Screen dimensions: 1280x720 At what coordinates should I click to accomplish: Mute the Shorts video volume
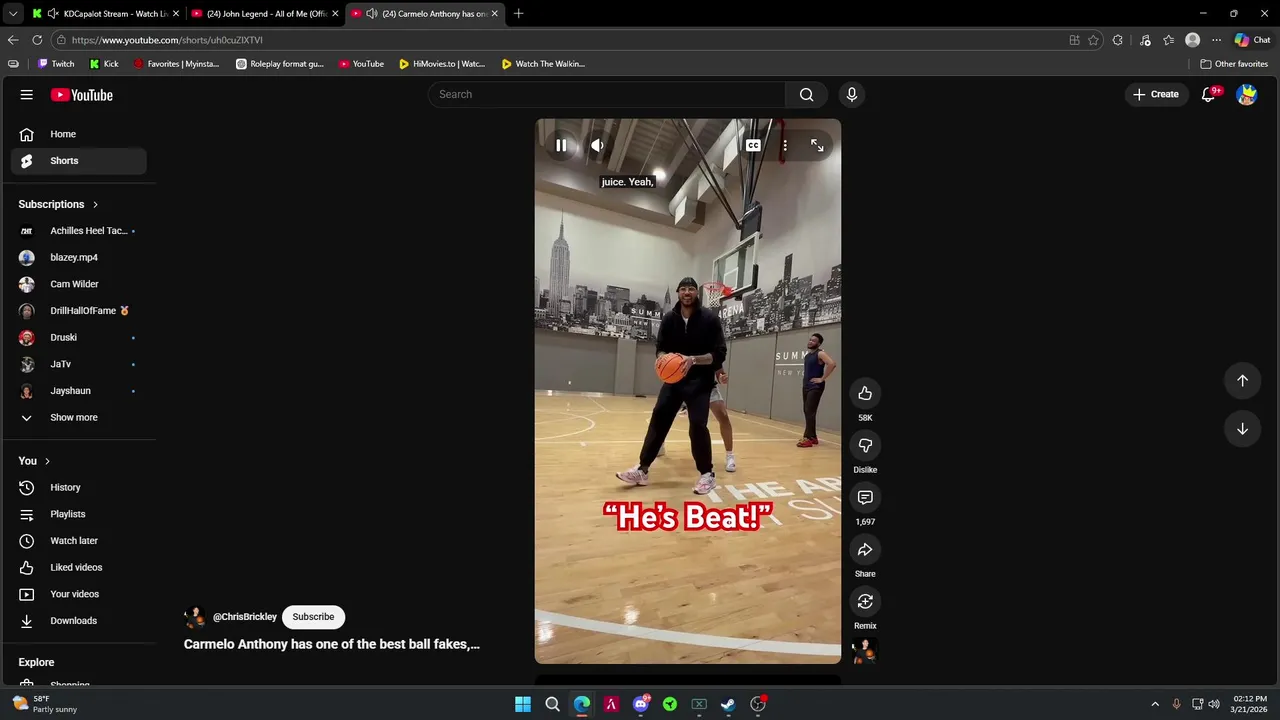click(x=597, y=145)
